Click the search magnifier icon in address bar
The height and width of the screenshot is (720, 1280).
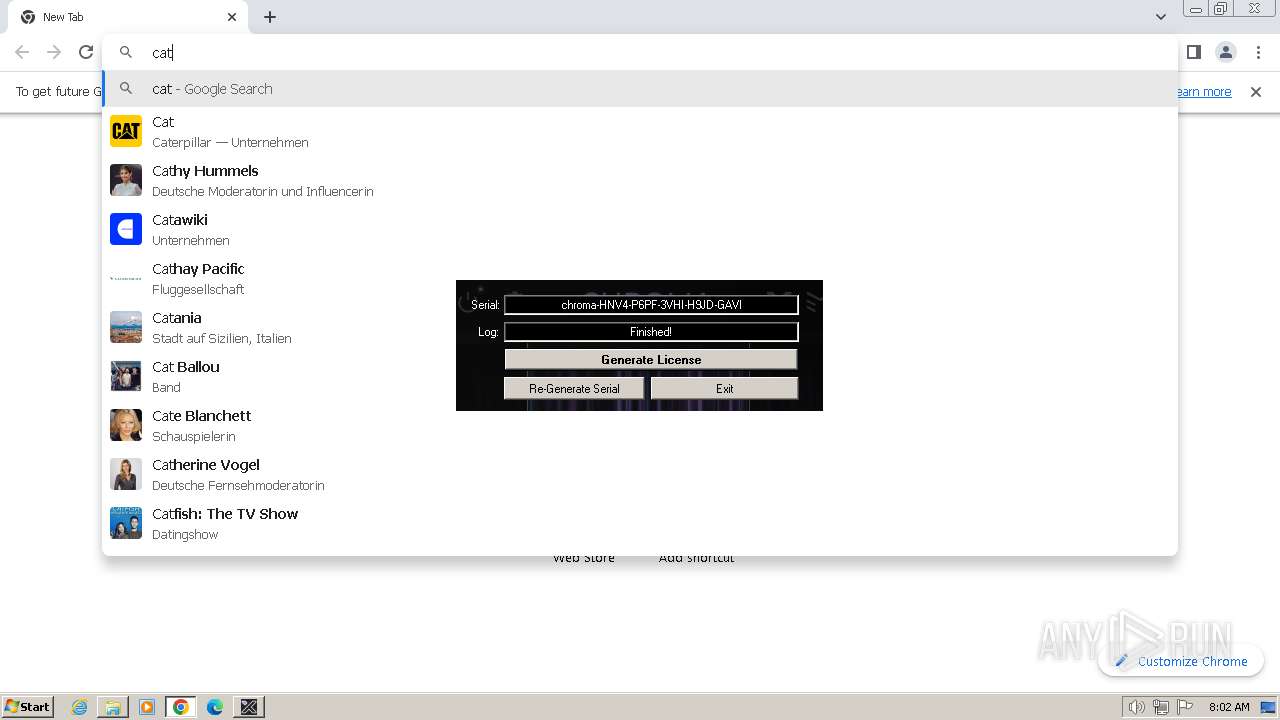point(126,52)
